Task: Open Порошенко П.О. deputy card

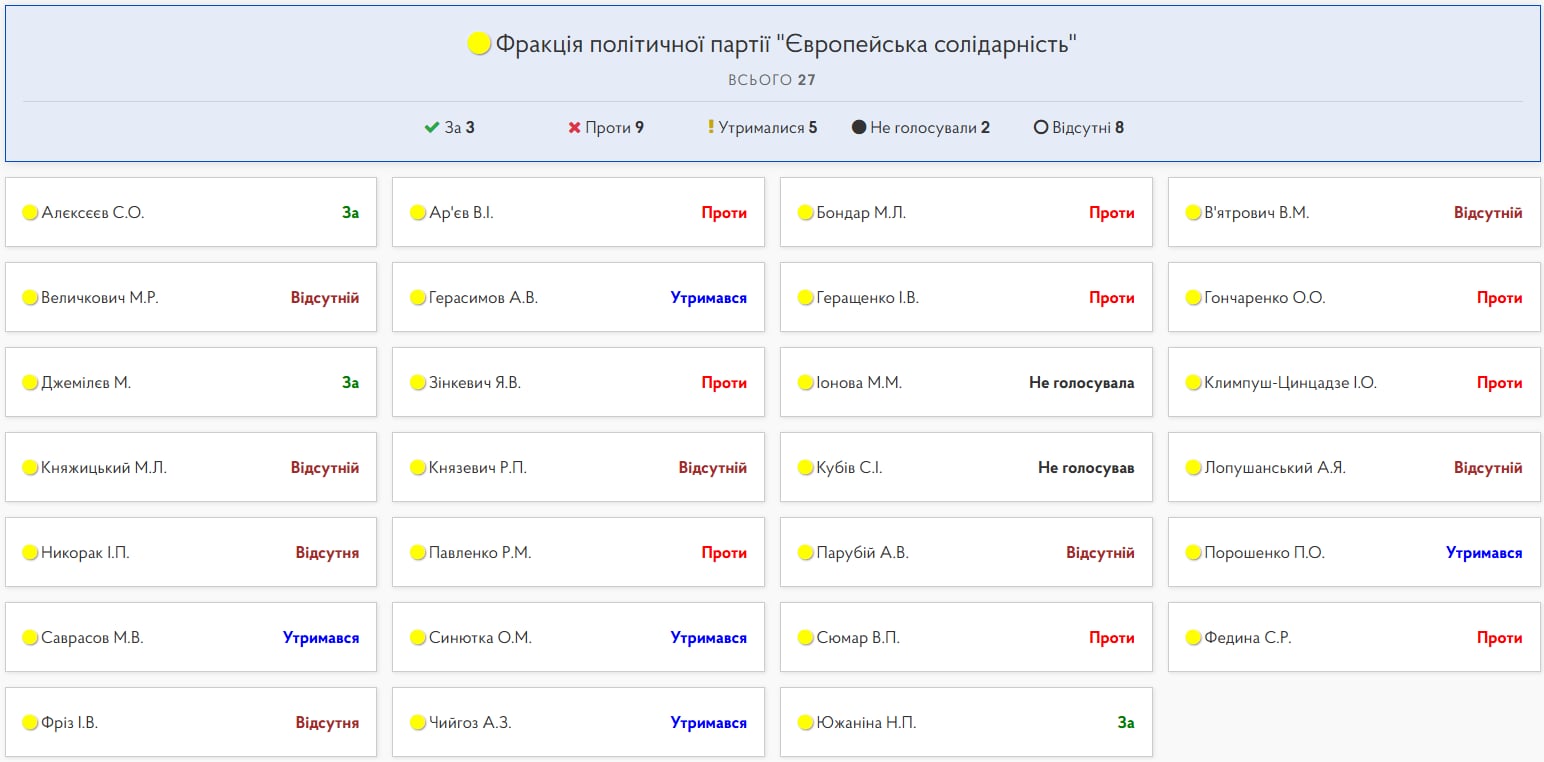Action: [x=1353, y=553]
